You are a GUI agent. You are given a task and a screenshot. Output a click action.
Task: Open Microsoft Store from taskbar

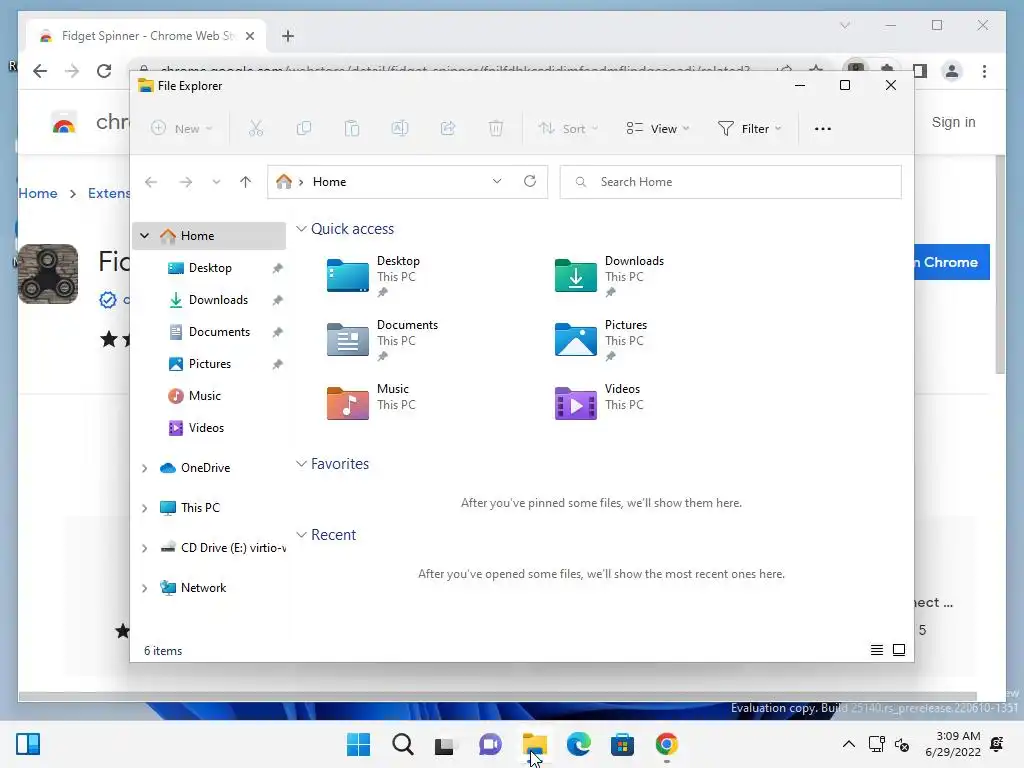tap(622, 744)
